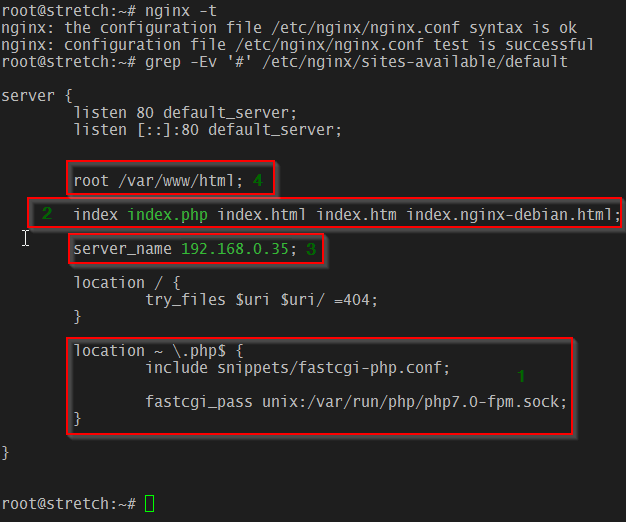Click the listen [::]:80 default_server line

(208, 130)
